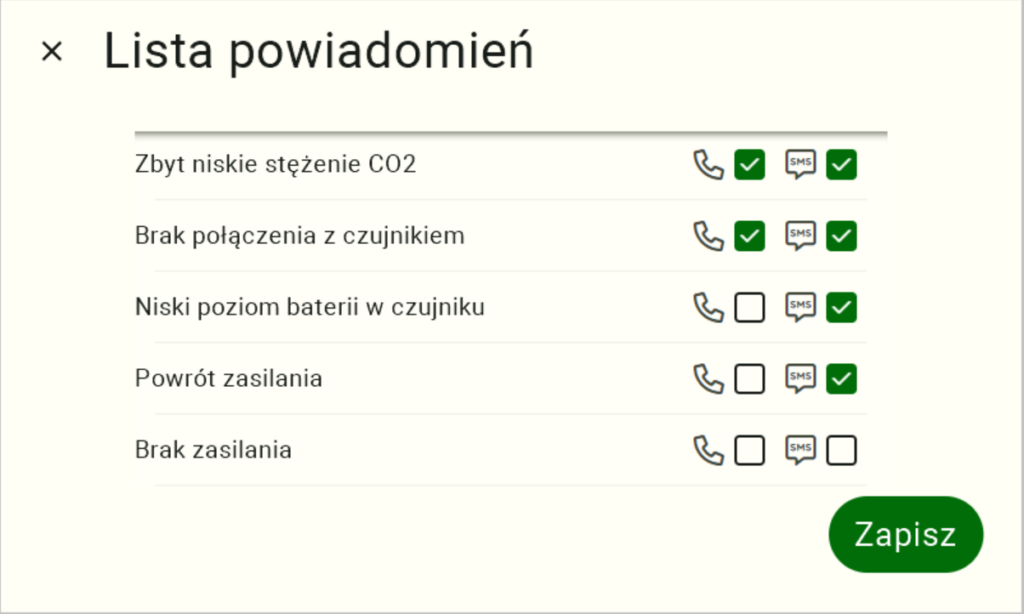
Task: Click SMS icon for Brak zasilania
Action: point(801,450)
